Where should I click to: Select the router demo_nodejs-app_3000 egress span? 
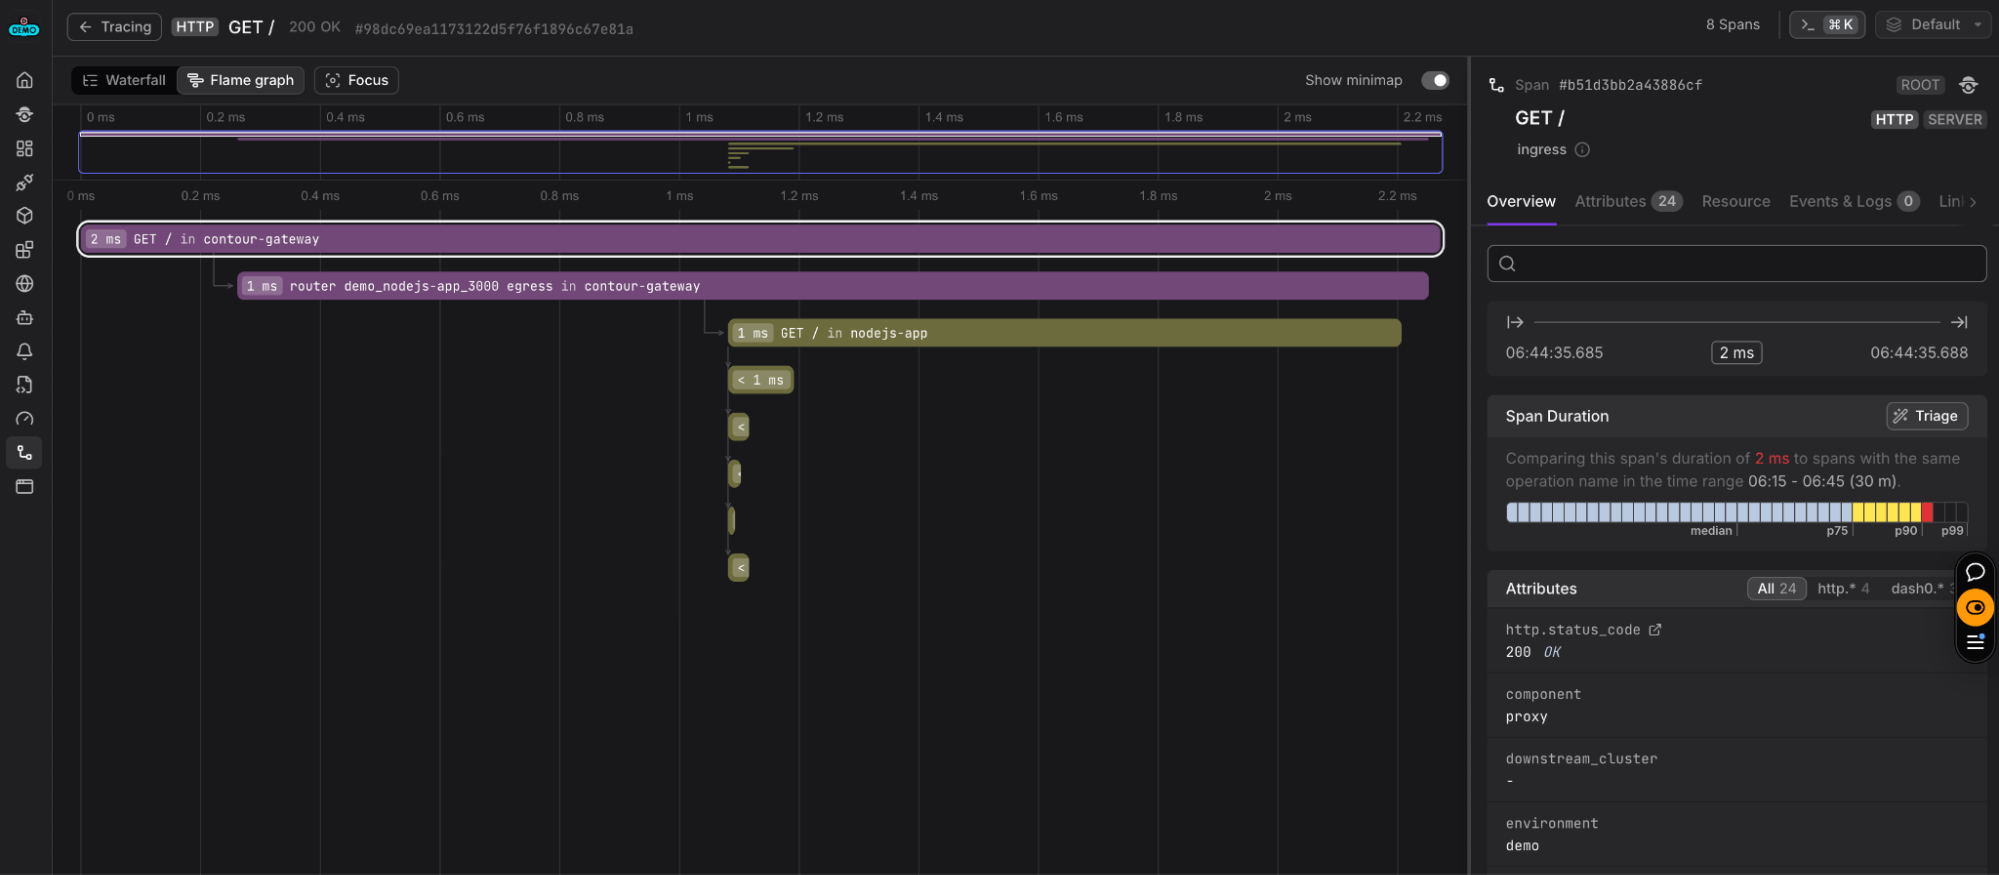(x=832, y=286)
